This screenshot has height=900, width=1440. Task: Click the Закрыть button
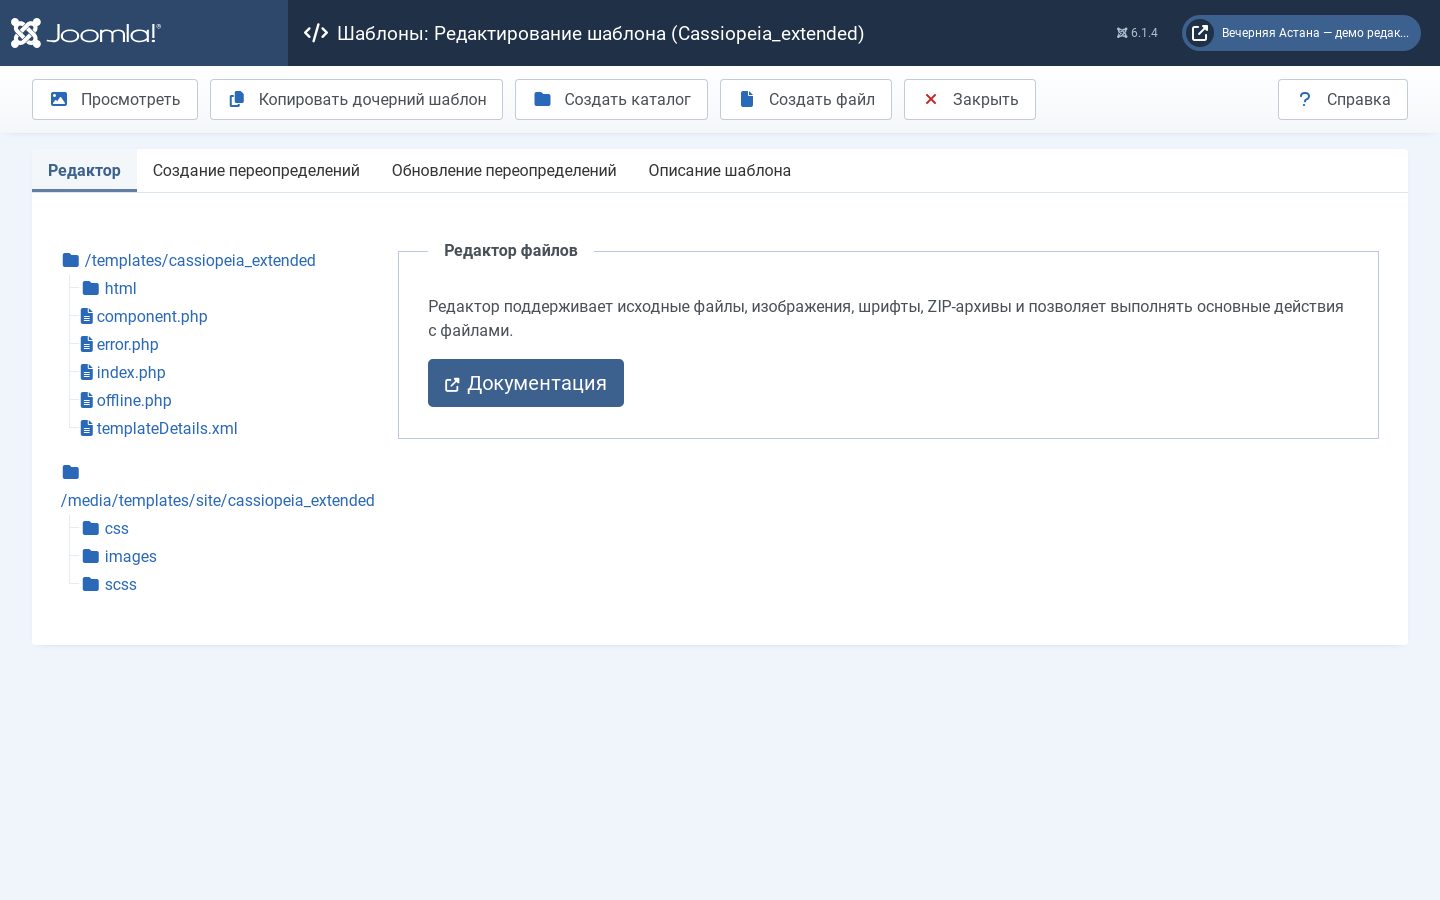point(970,99)
